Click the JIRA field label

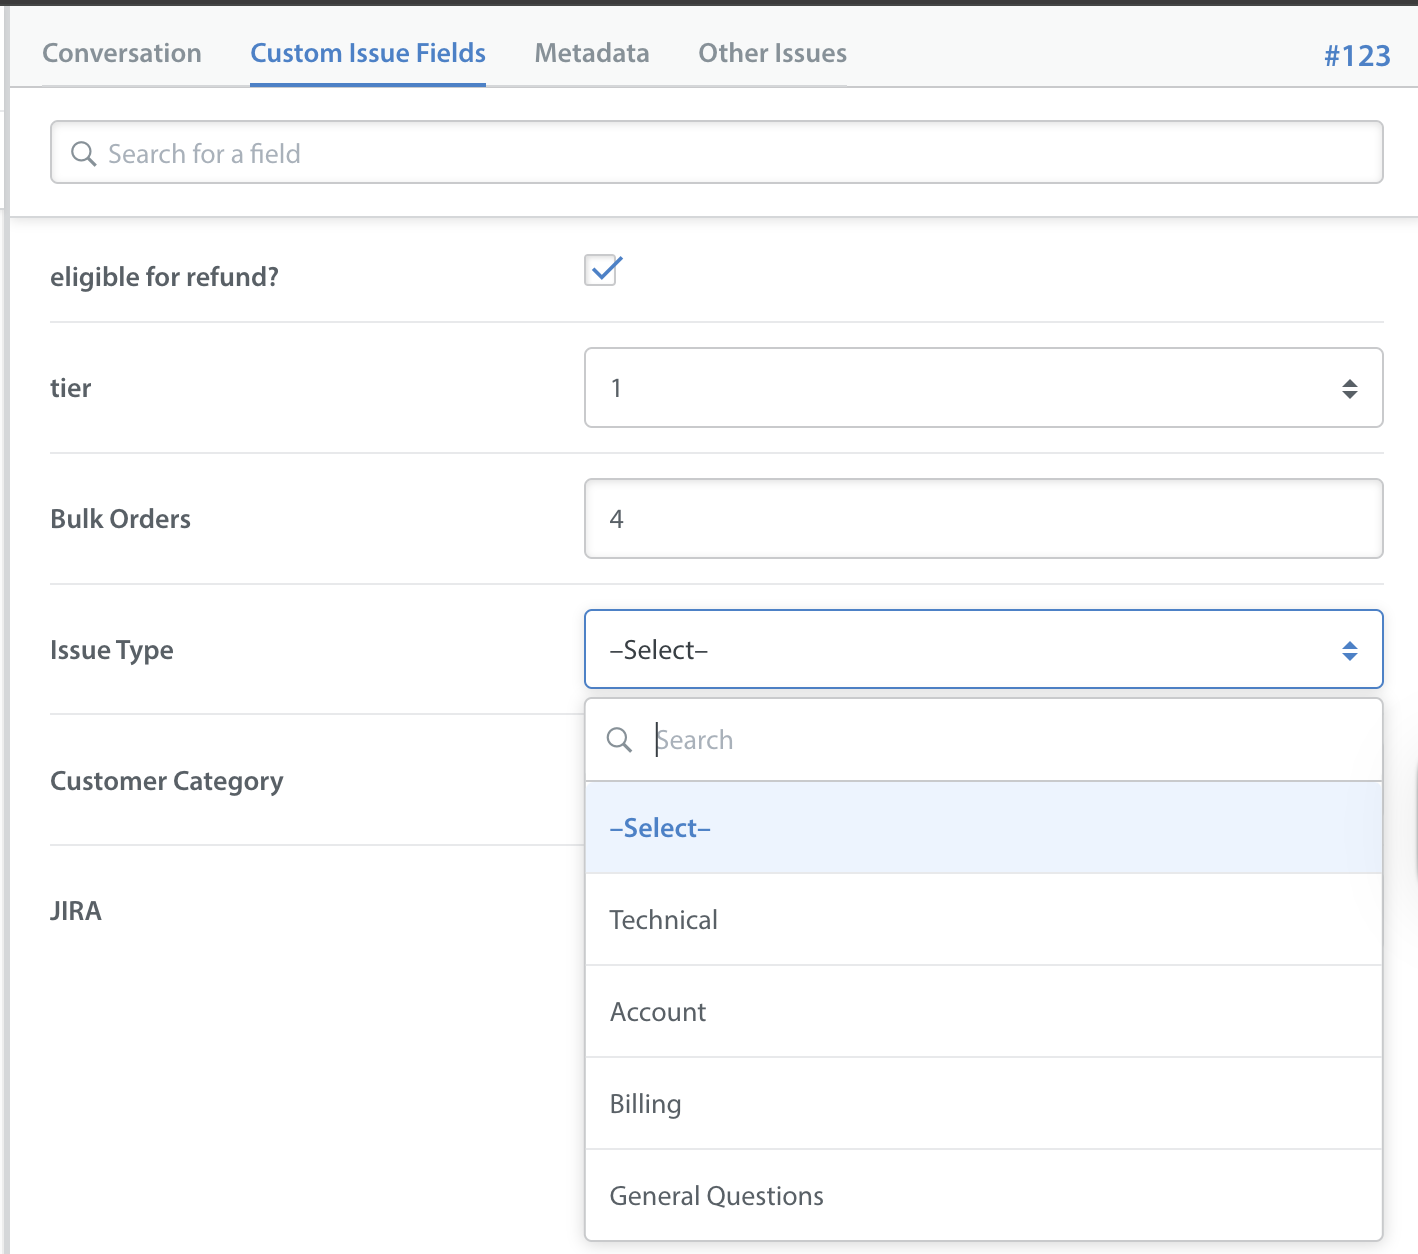click(76, 911)
